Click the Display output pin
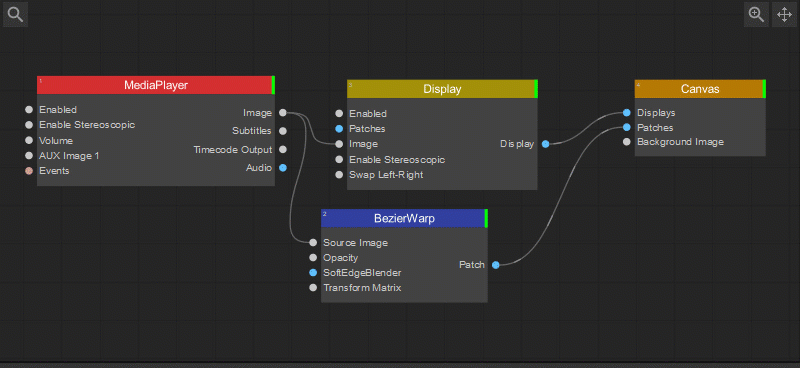The height and width of the screenshot is (368, 800). (x=545, y=144)
